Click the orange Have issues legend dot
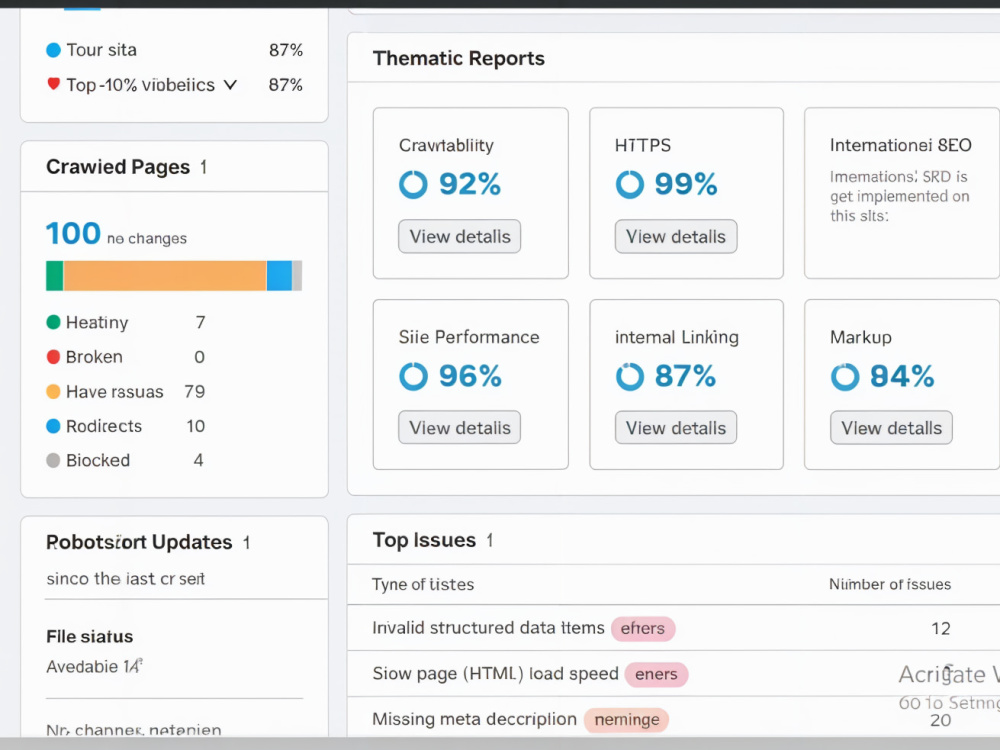Viewport: 1000px width, 750px height. tap(54, 391)
